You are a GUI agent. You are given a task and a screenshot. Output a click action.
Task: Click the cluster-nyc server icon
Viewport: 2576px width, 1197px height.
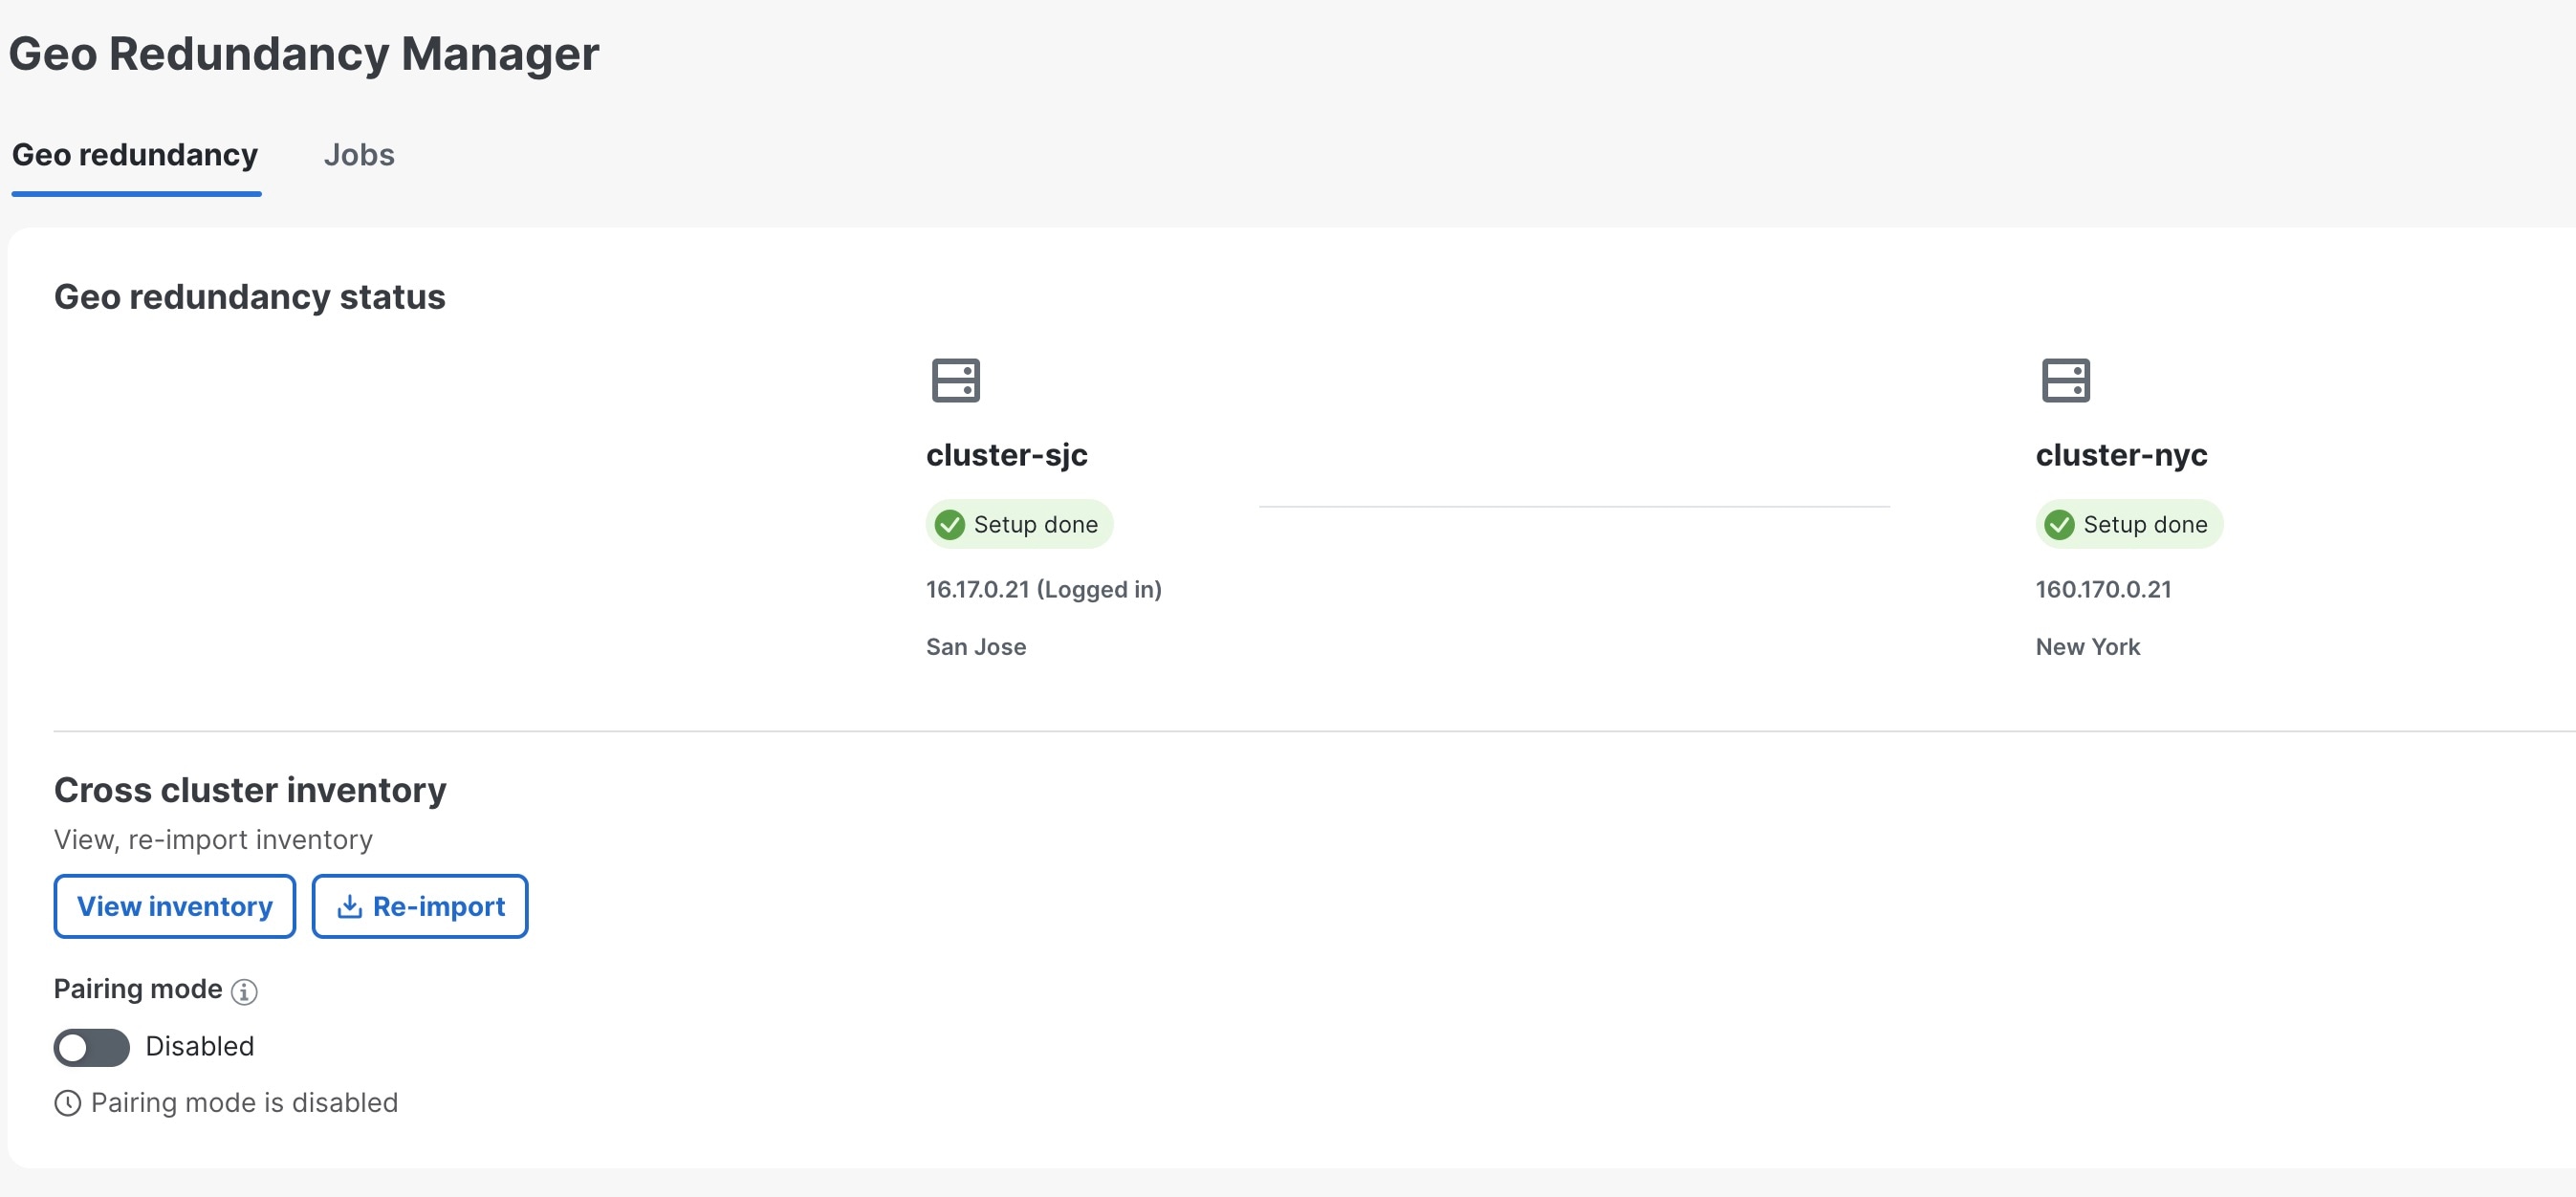pos(2066,380)
